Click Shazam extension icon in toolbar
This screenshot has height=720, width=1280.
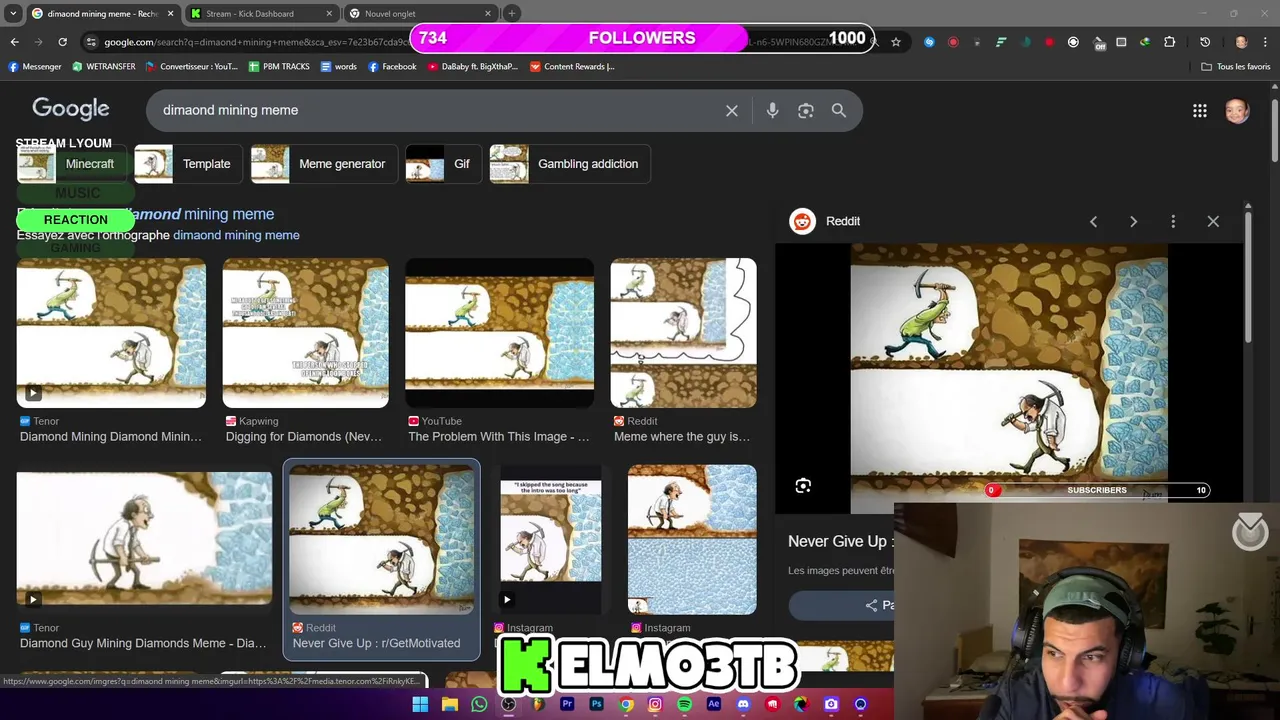pos(929,42)
